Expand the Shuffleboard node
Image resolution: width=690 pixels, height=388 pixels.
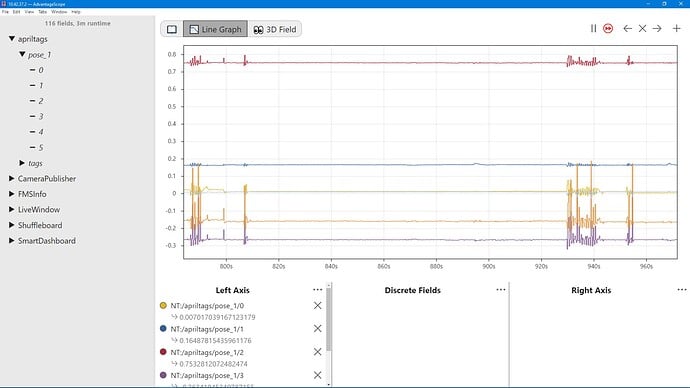[11, 225]
